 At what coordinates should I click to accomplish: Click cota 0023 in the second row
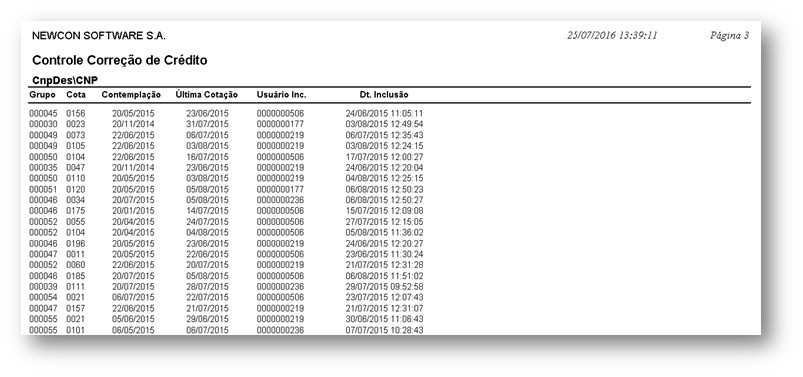(x=76, y=124)
